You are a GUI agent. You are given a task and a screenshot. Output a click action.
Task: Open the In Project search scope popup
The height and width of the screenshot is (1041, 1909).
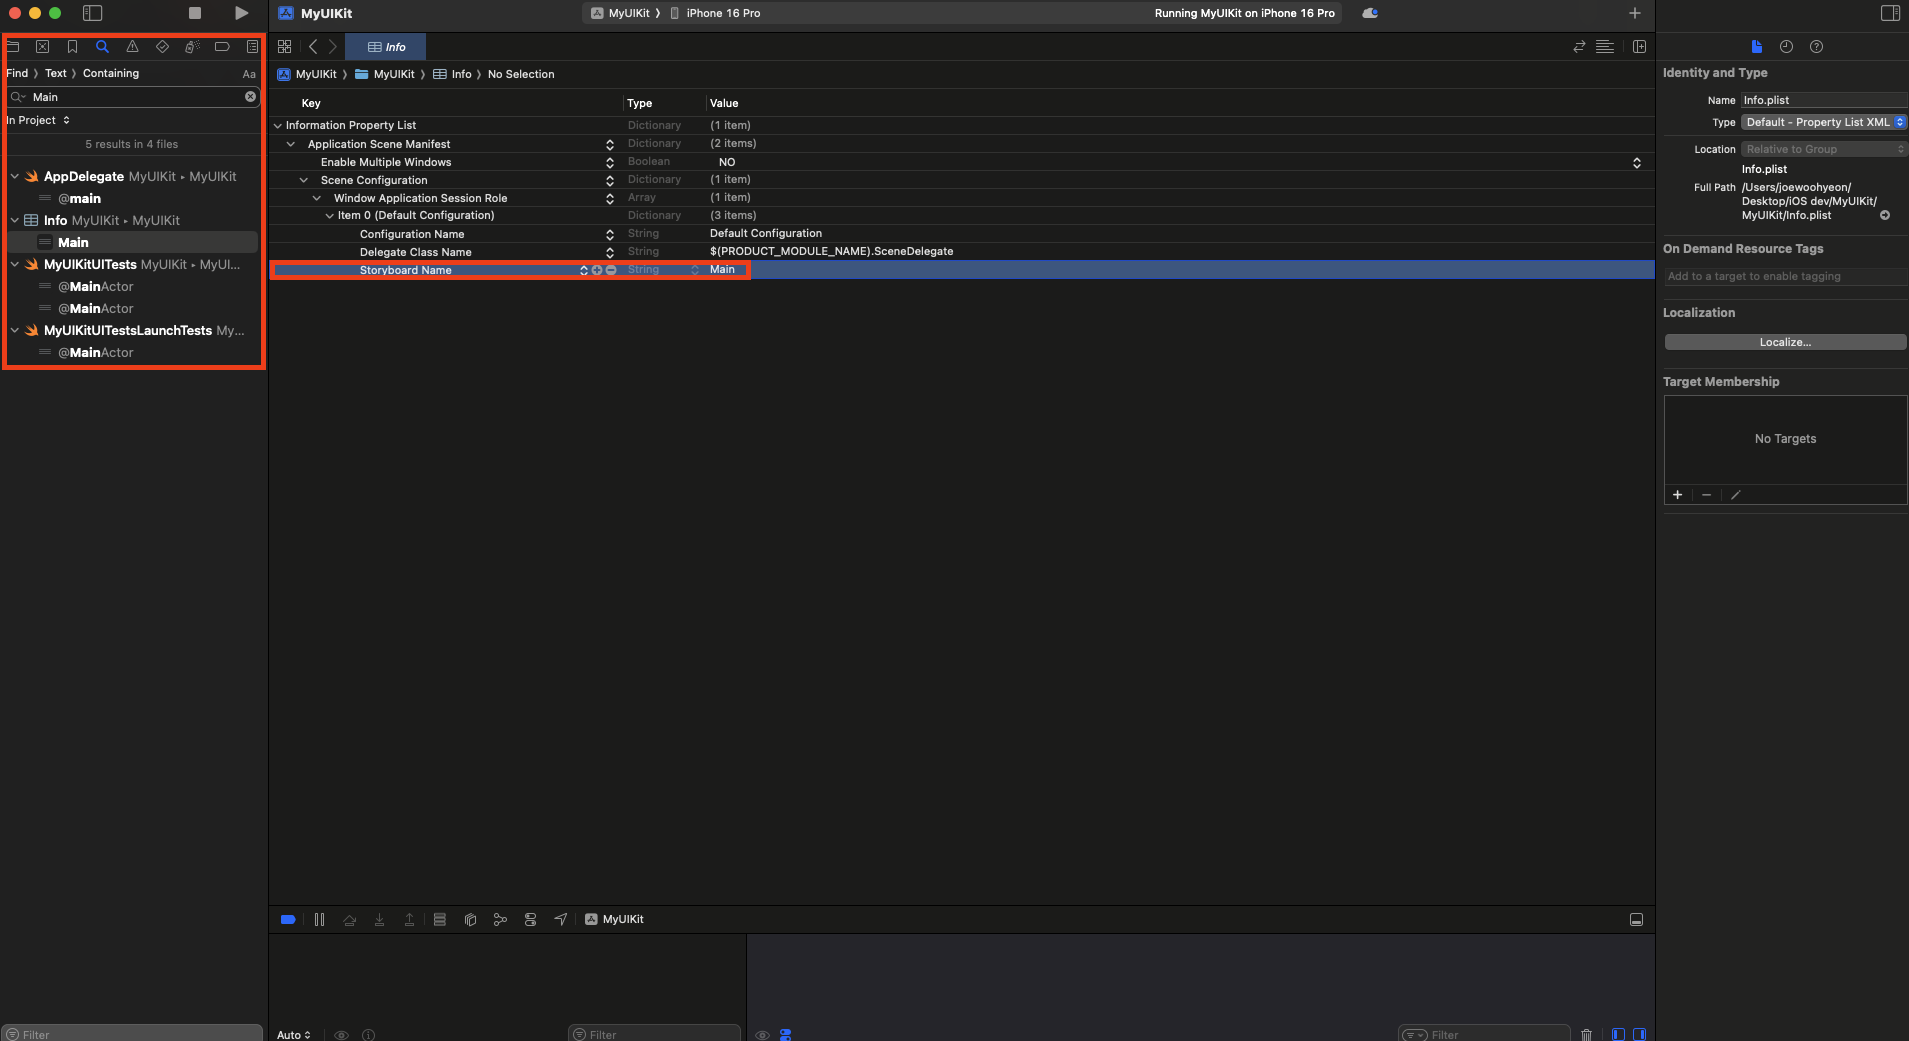point(38,120)
